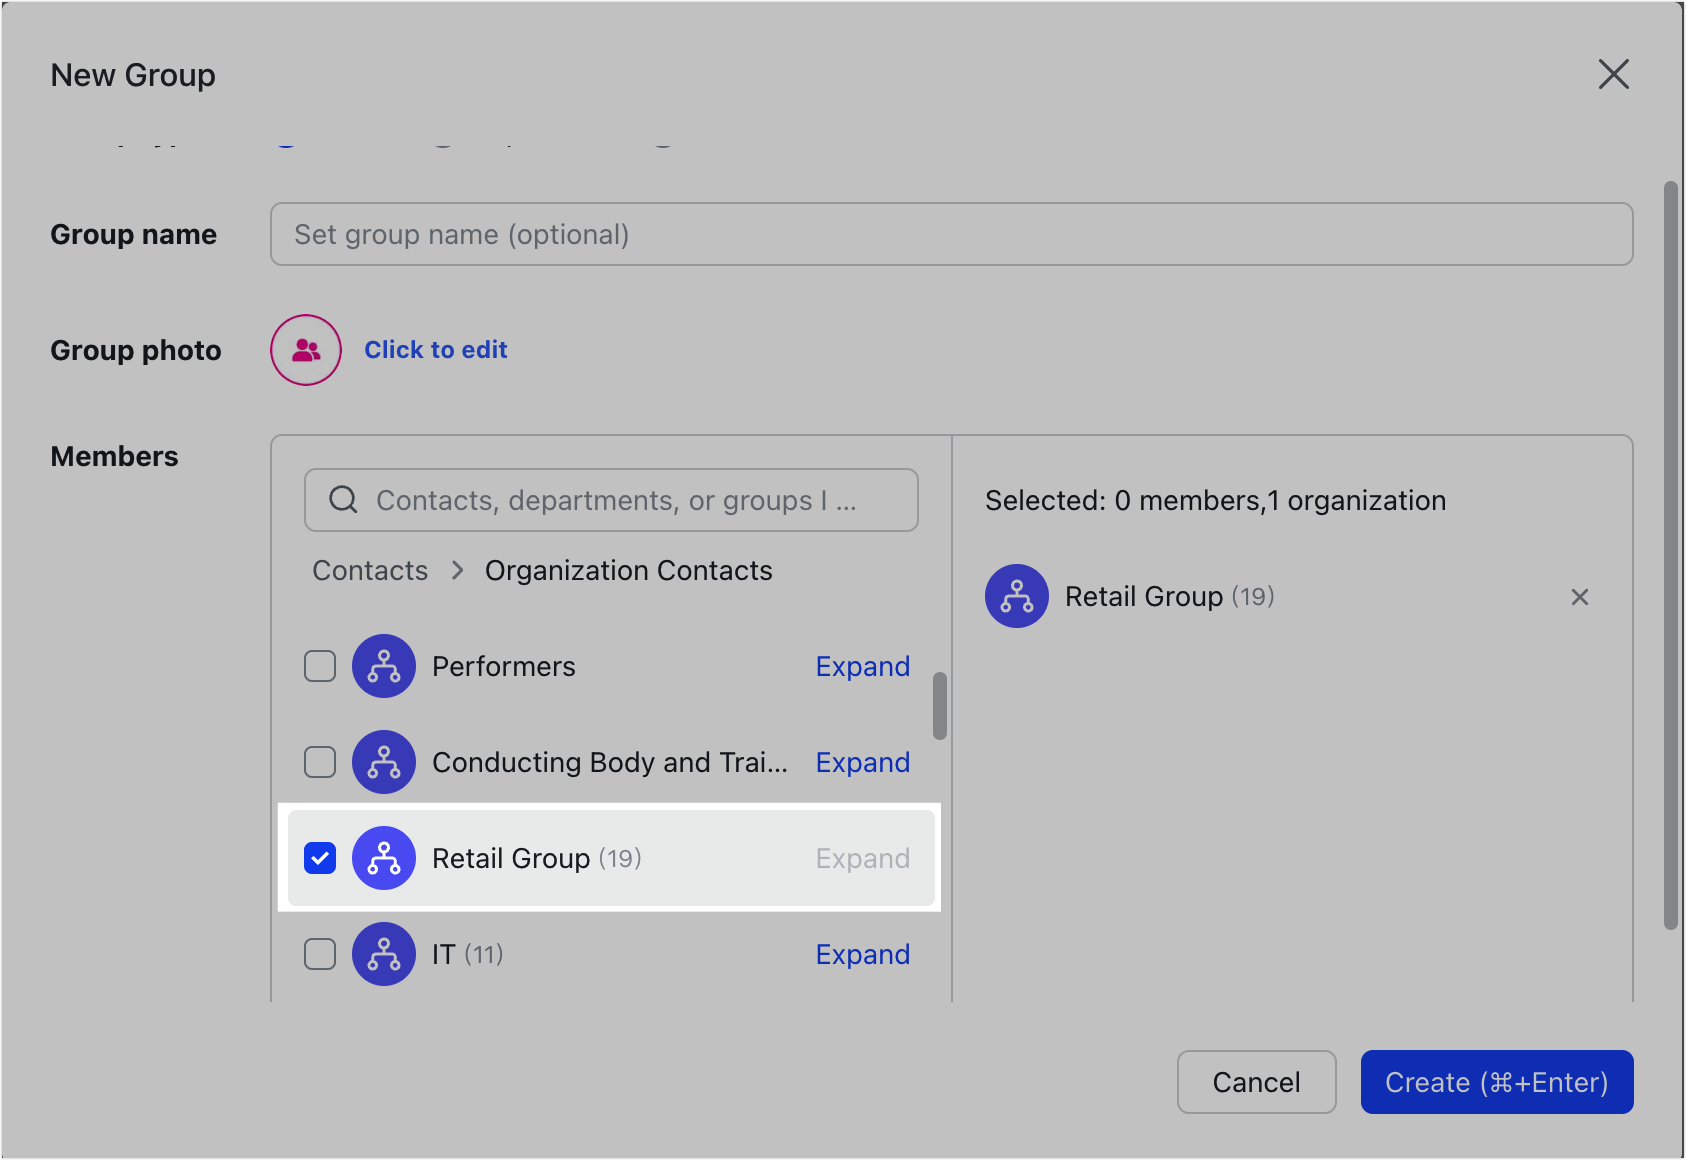Go back to Contacts breadcrumb

(369, 570)
